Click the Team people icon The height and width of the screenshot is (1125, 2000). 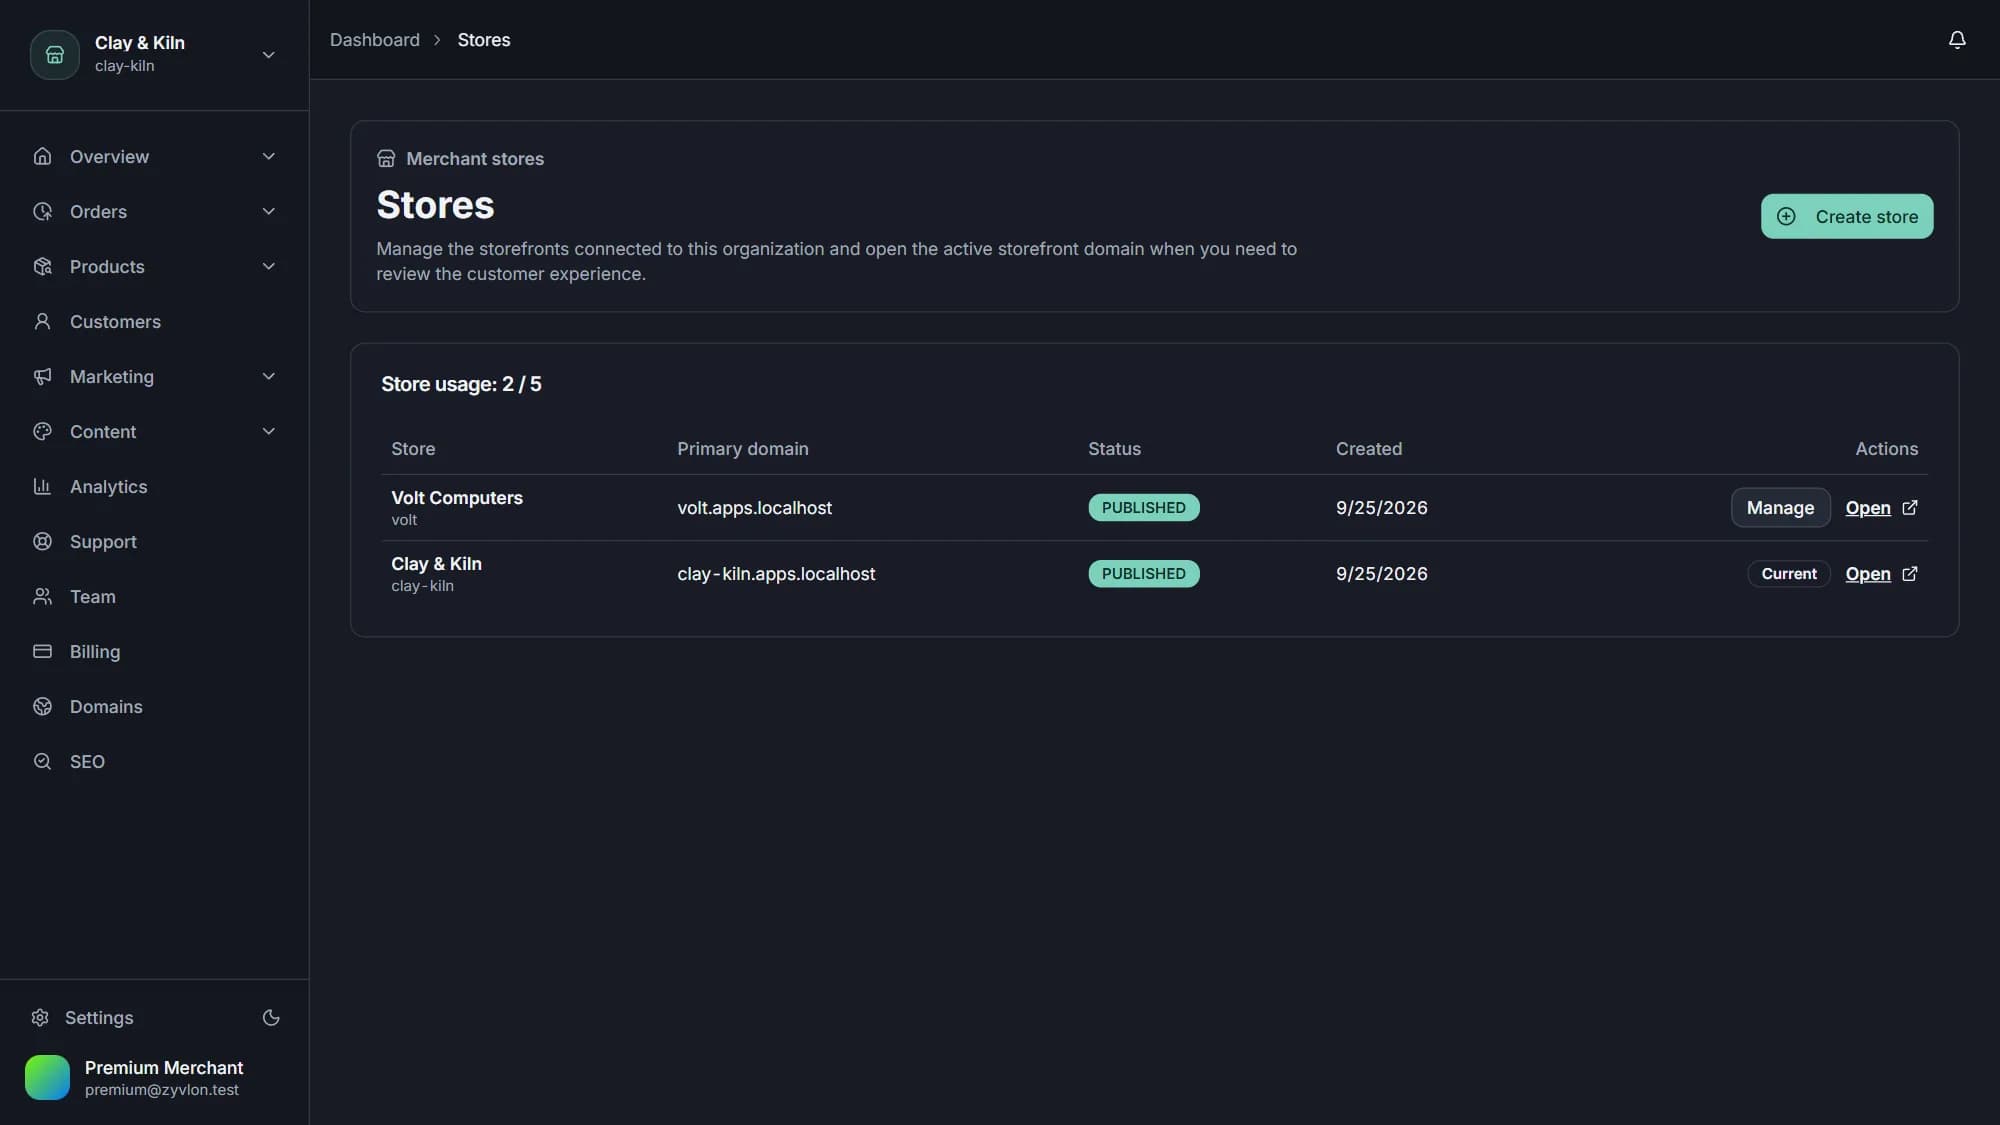(42, 596)
